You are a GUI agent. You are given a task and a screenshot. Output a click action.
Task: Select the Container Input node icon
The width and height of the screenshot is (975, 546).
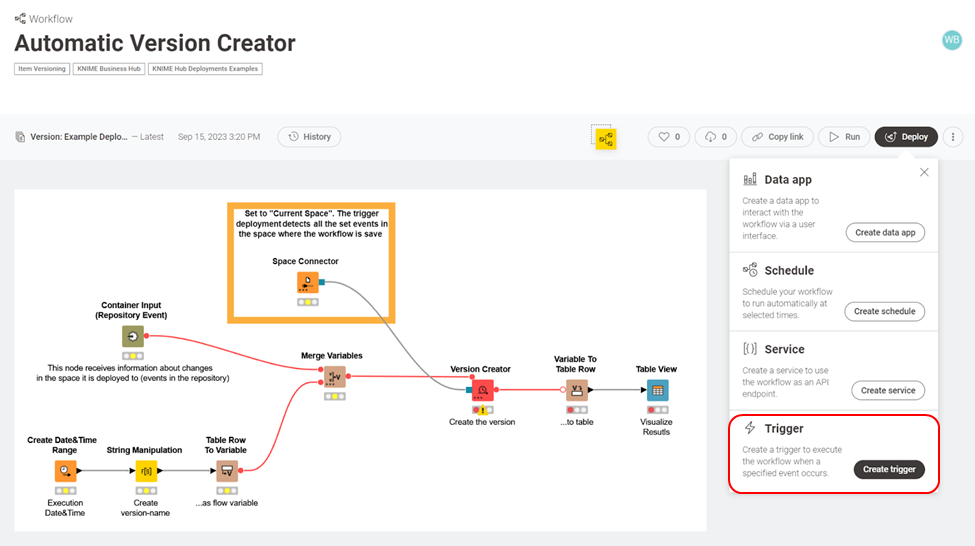tap(132, 336)
